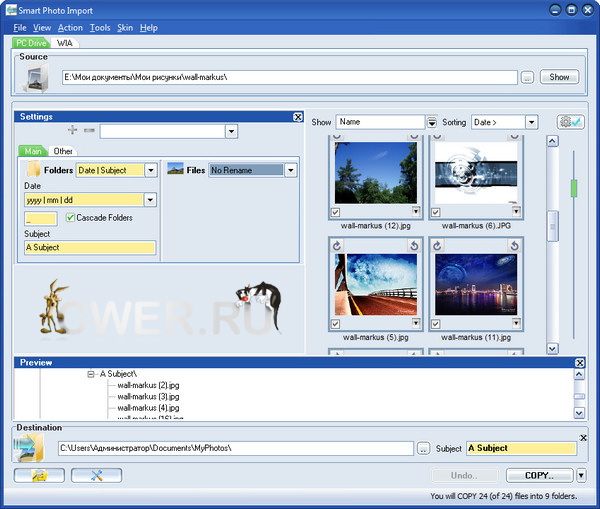Click the minus icon in Settings panel
The image size is (600, 509).
(x=88, y=131)
